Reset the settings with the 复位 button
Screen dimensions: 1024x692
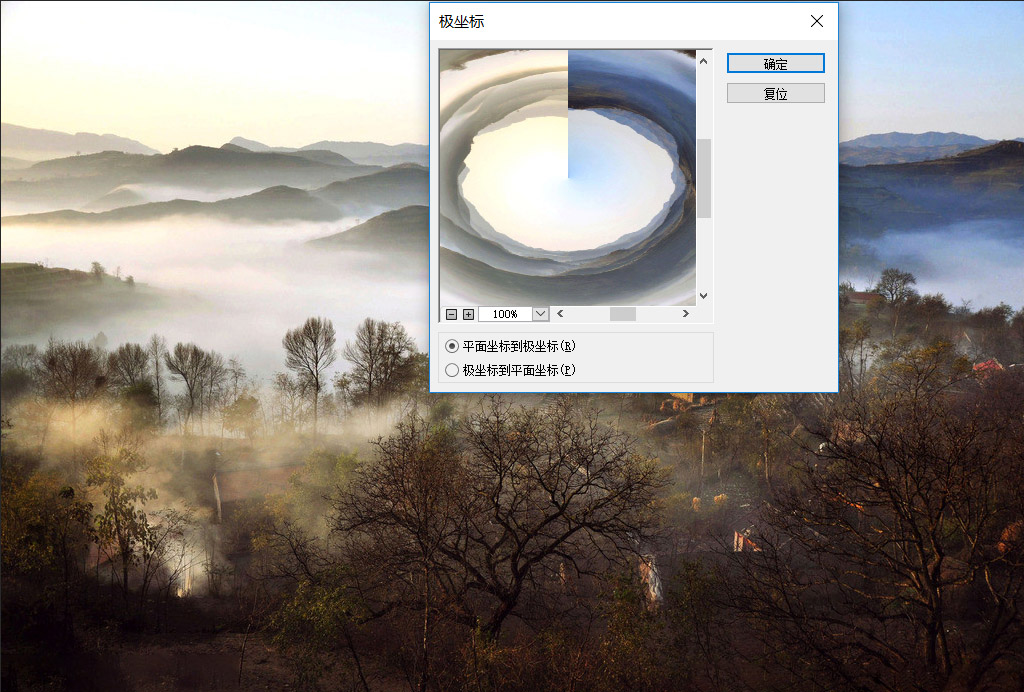pos(775,92)
